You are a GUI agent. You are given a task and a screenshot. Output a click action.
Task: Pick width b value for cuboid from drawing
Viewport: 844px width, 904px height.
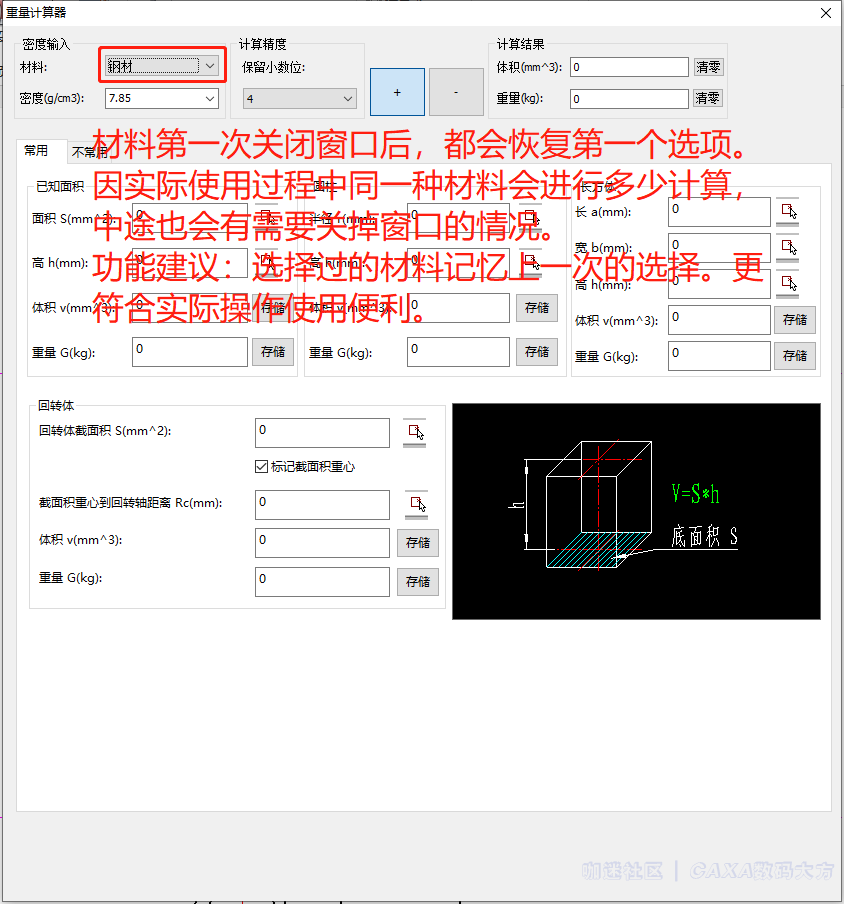click(788, 248)
